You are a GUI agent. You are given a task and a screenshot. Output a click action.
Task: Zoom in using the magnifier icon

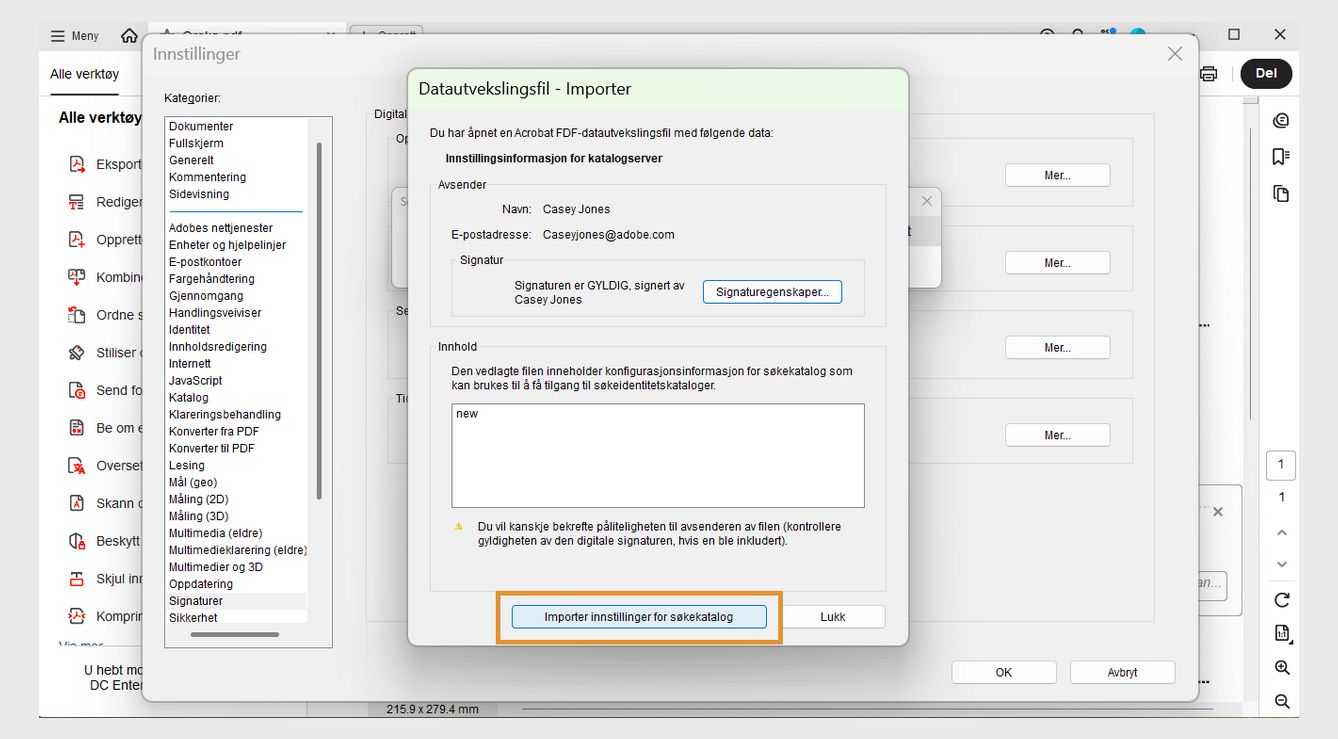click(x=1281, y=668)
